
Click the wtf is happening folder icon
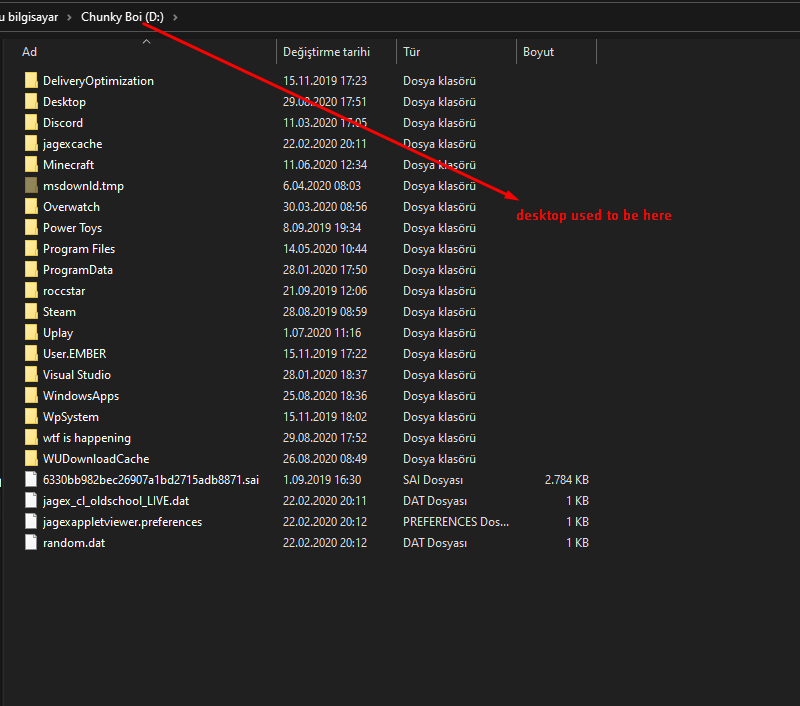coord(31,438)
